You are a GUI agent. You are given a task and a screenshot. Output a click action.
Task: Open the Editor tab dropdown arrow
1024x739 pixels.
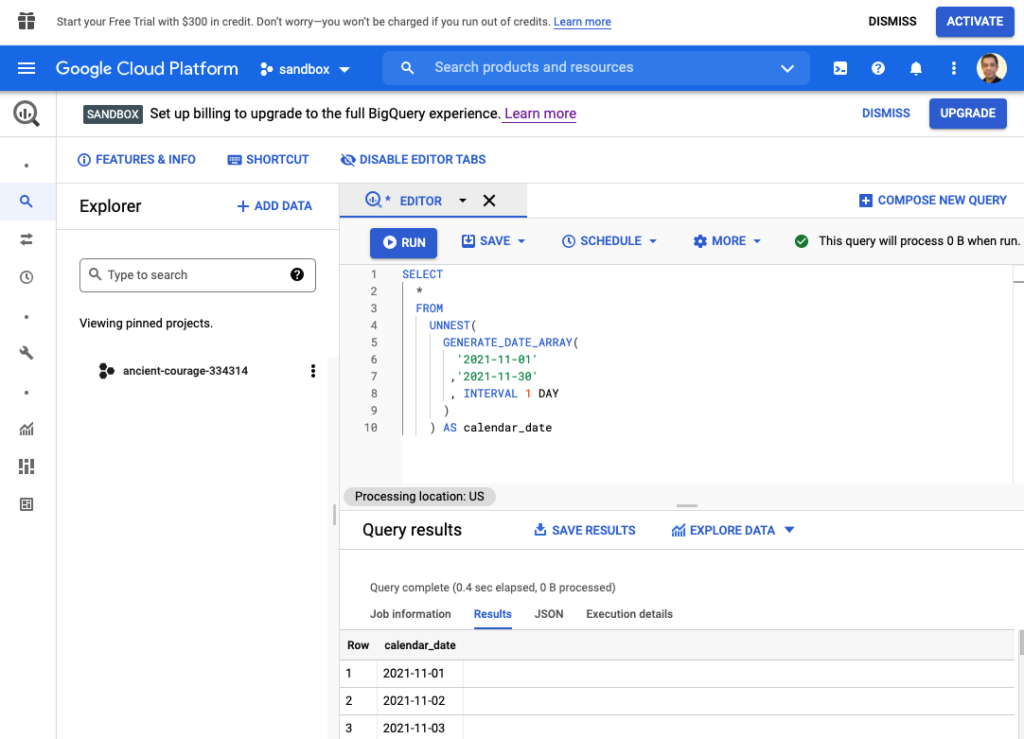[x=462, y=200]
